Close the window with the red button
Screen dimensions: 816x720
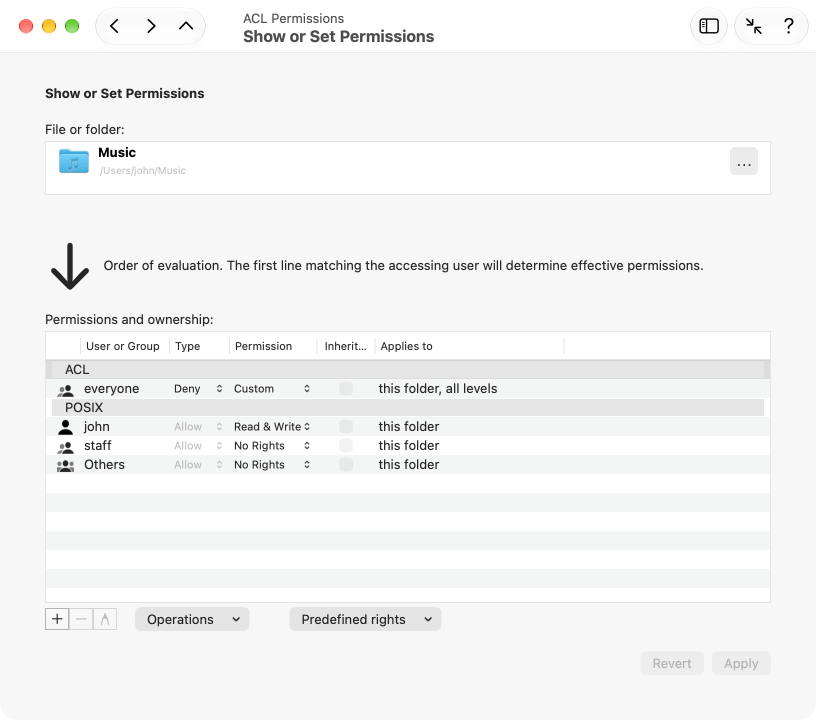[x=26, y=26]
